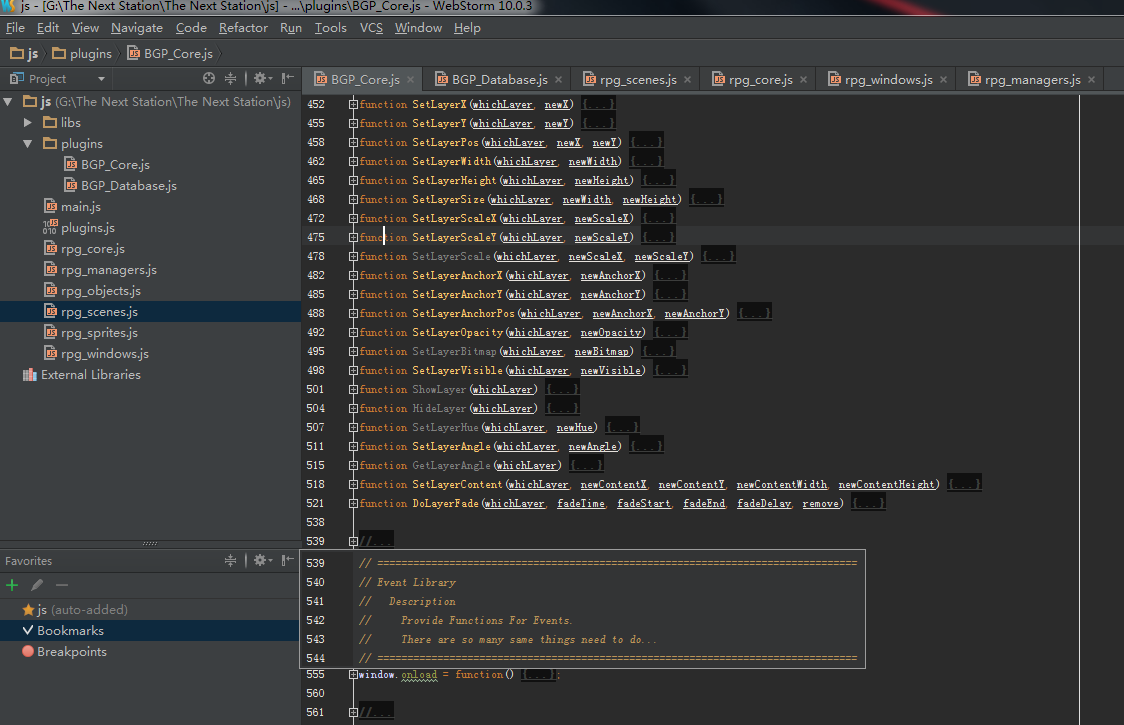Switch to the rpg_windows.js tab
The height and width of the screenshot is (725, 1124).
[x=889, y=80]
